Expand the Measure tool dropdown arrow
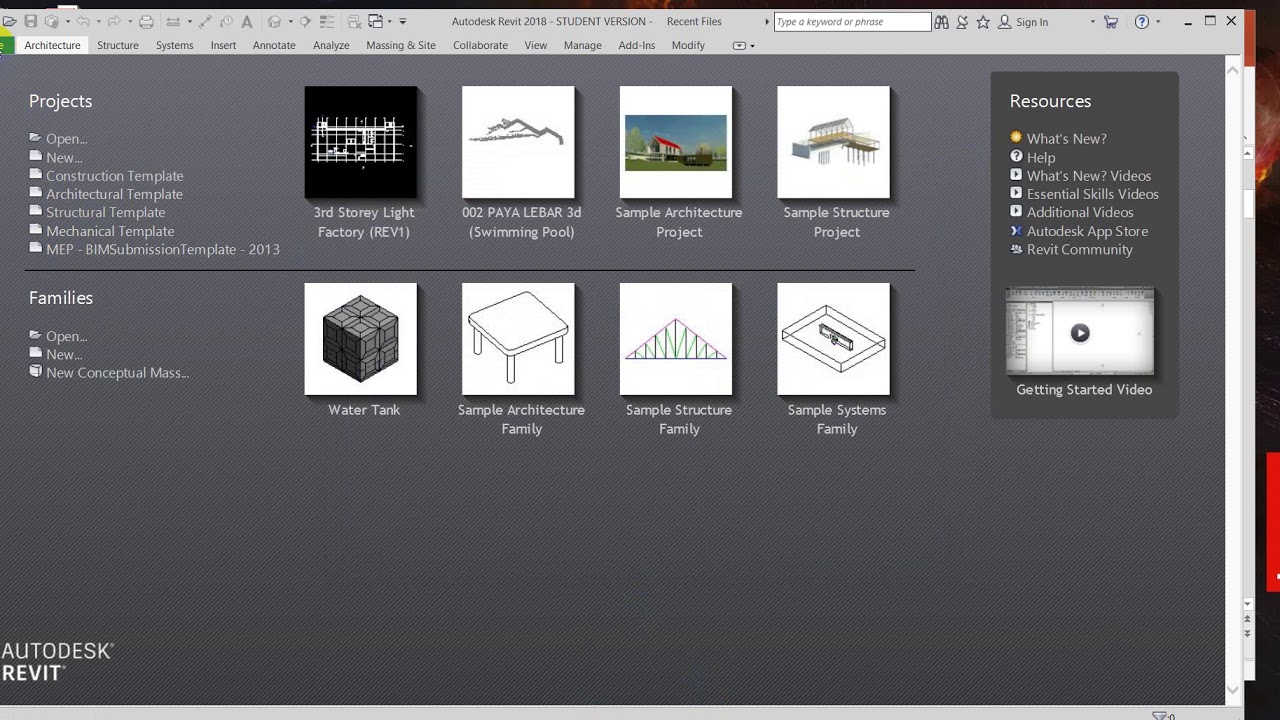 click(x=189, y=21)
